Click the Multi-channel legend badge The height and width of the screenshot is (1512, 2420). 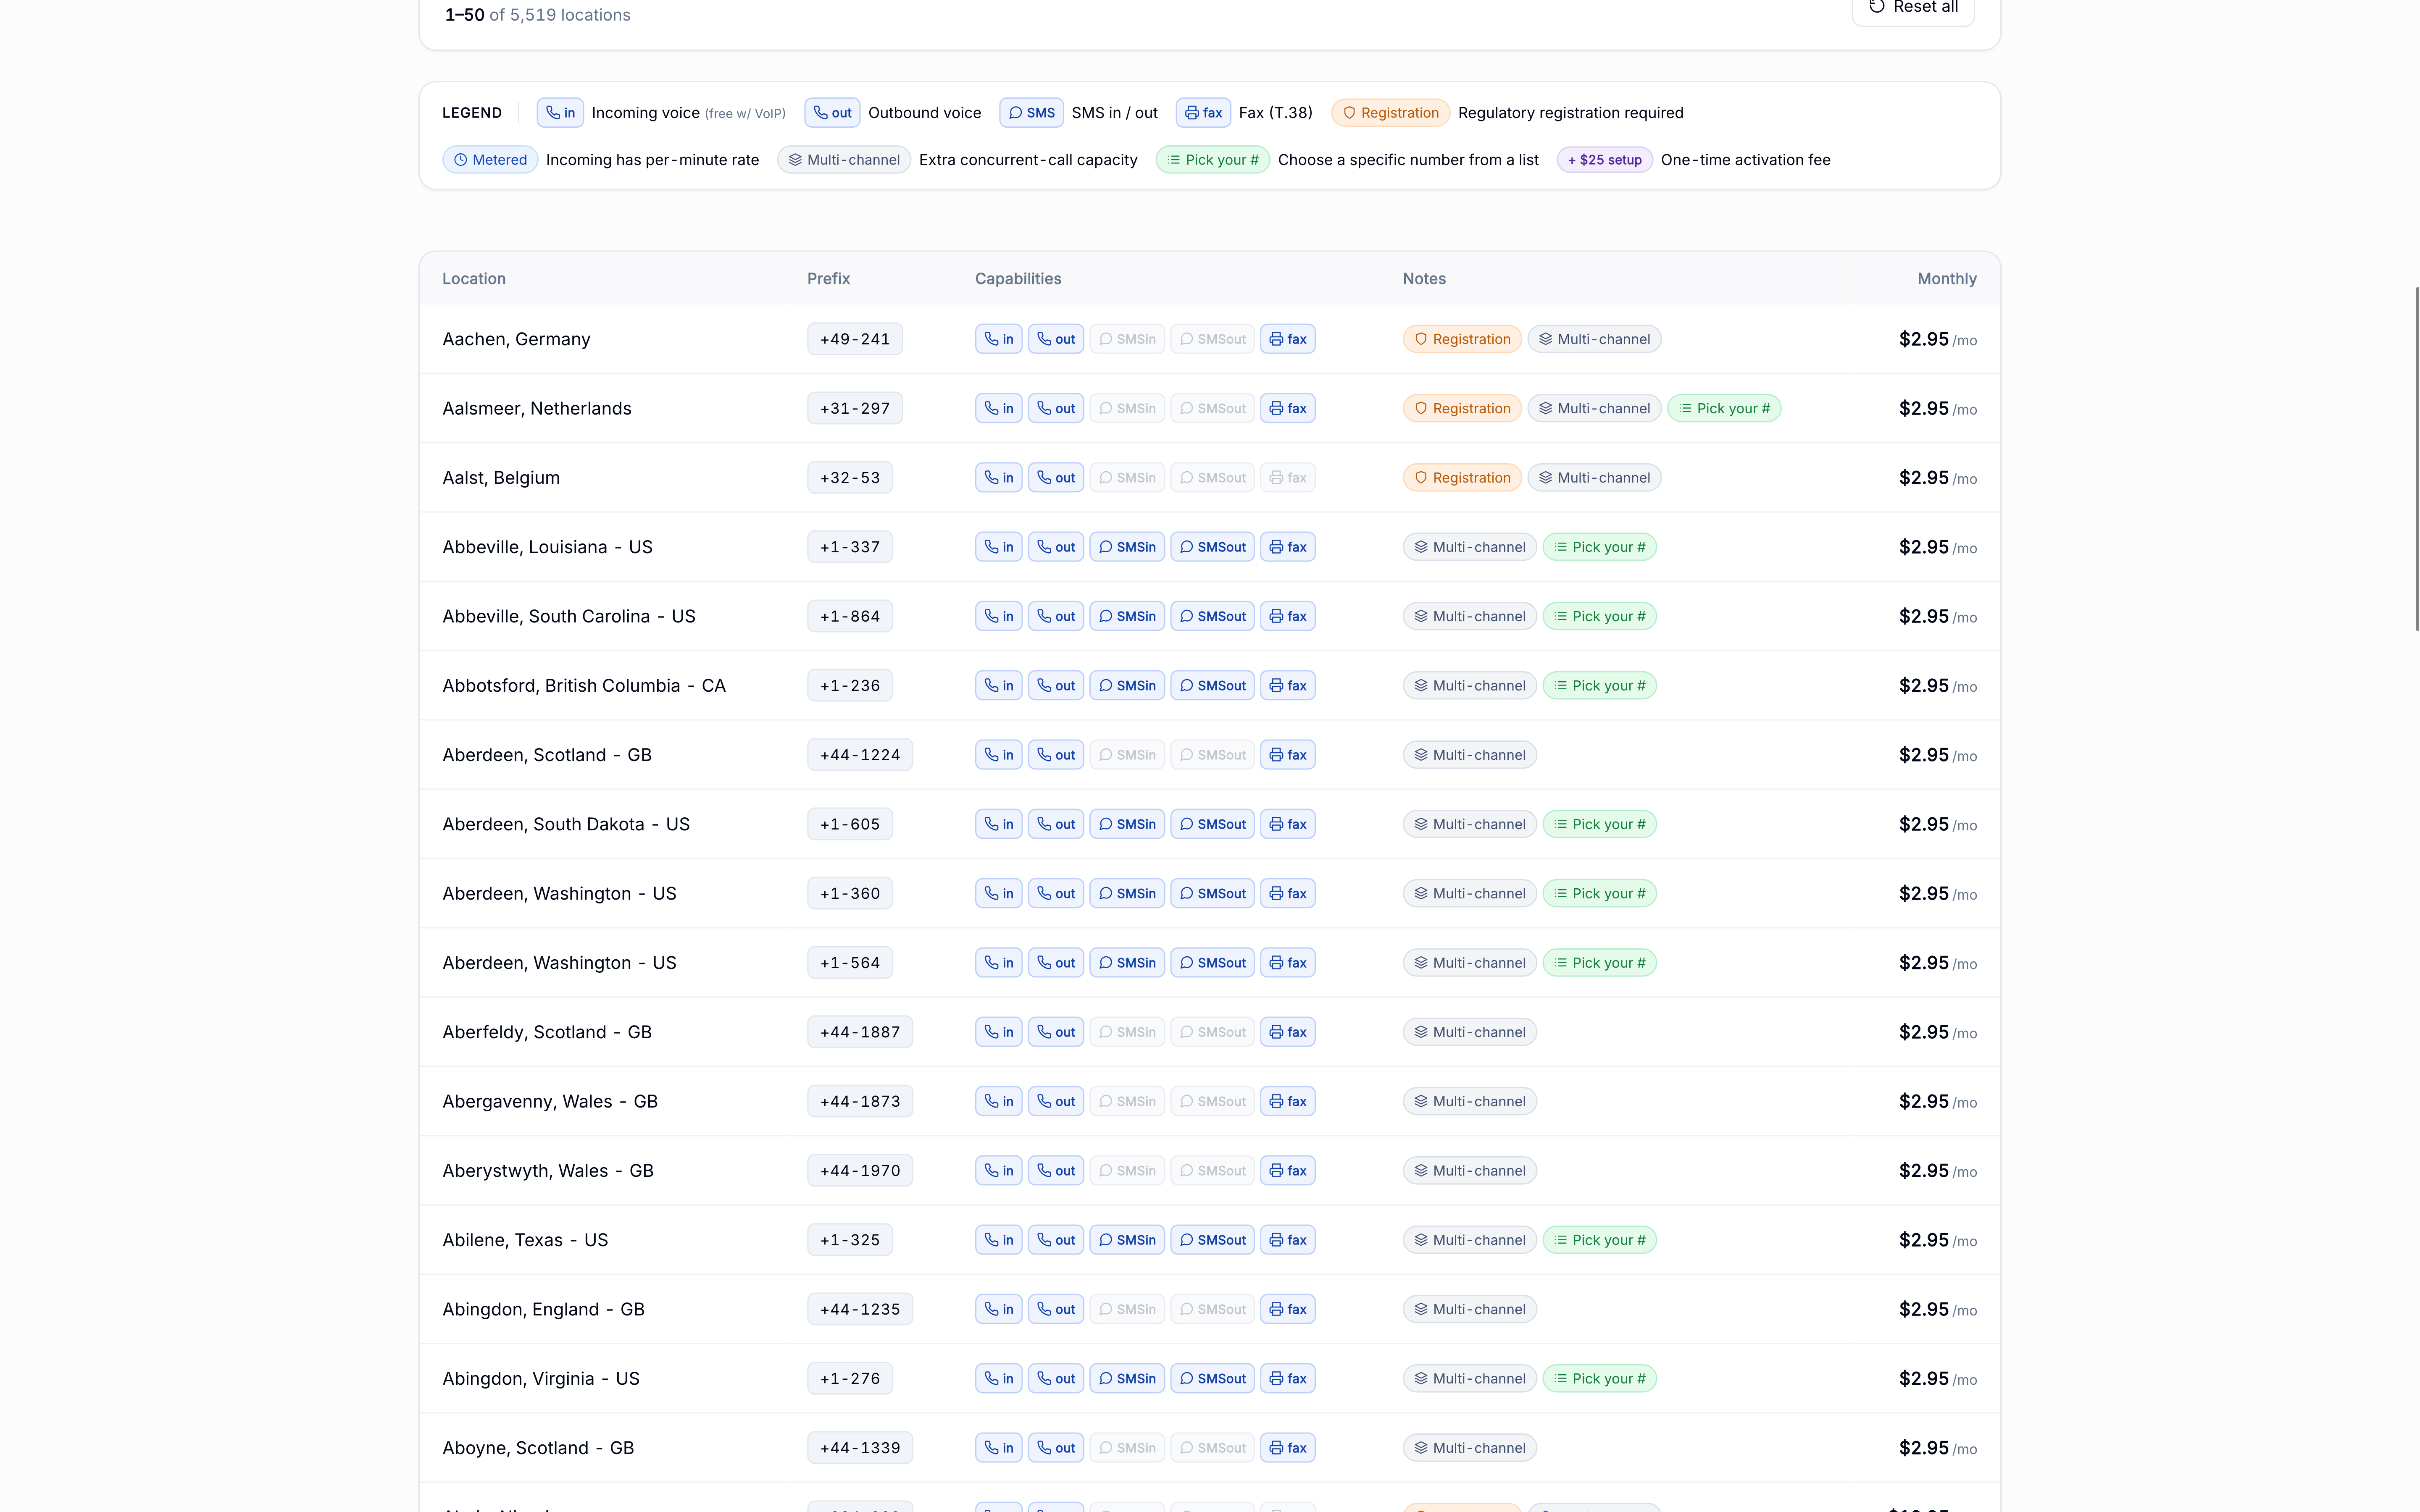[x=844, y=160]
